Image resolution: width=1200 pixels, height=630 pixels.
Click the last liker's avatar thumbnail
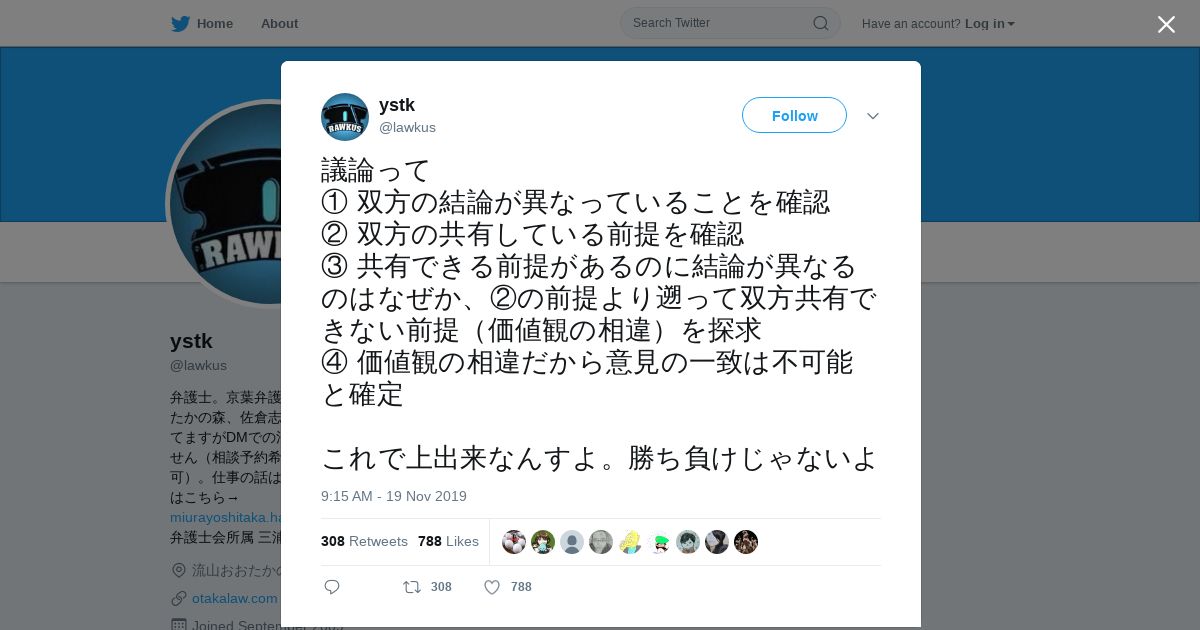point(746,542)
